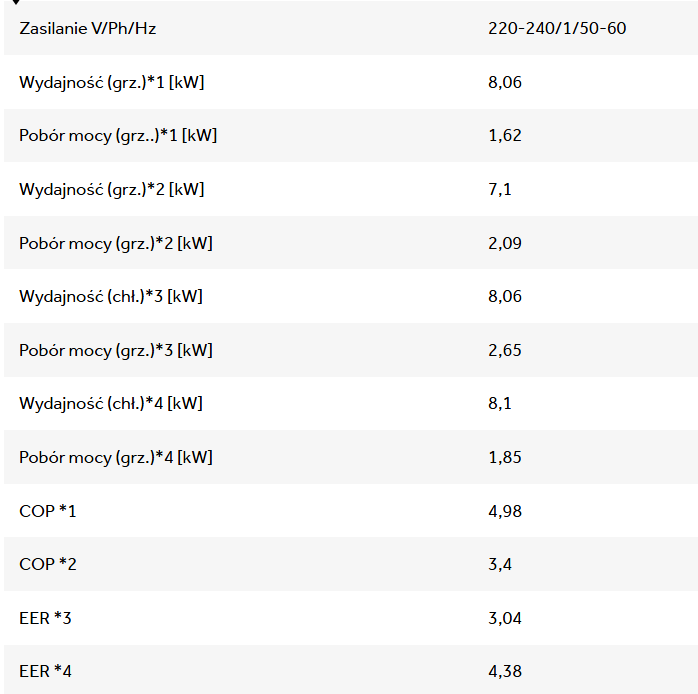Select the 220-240/1/50-60 power supply value
Viewport: 698px width, 694px height.
click(x=557, y=28)
